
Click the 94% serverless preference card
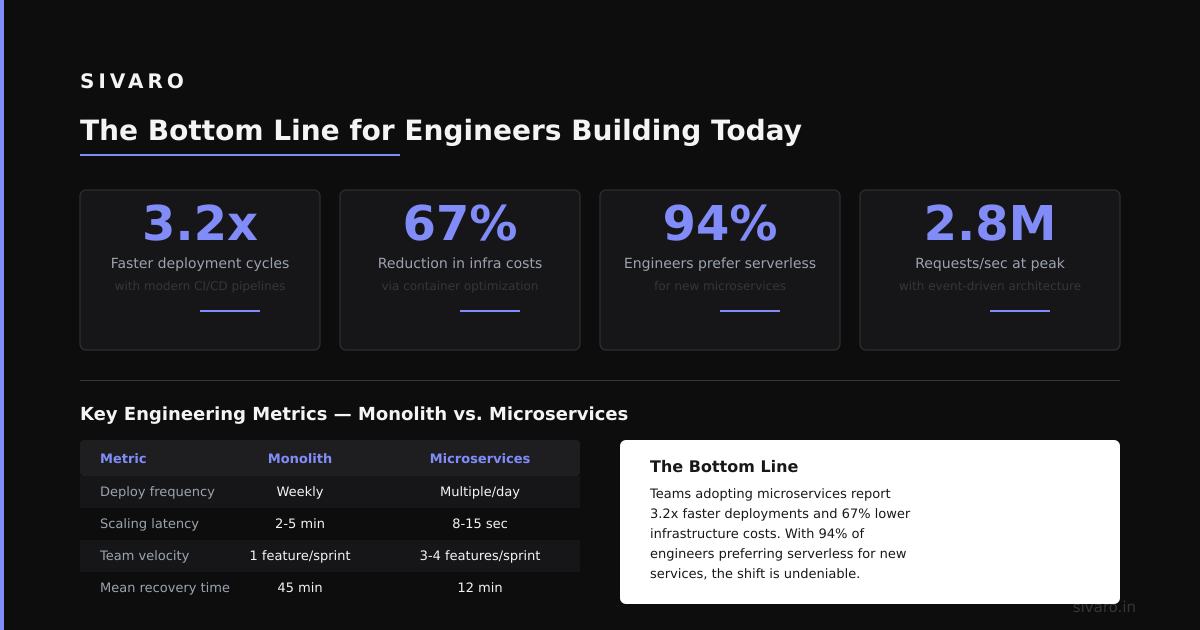pyautogui.click(x=720, y=270)
